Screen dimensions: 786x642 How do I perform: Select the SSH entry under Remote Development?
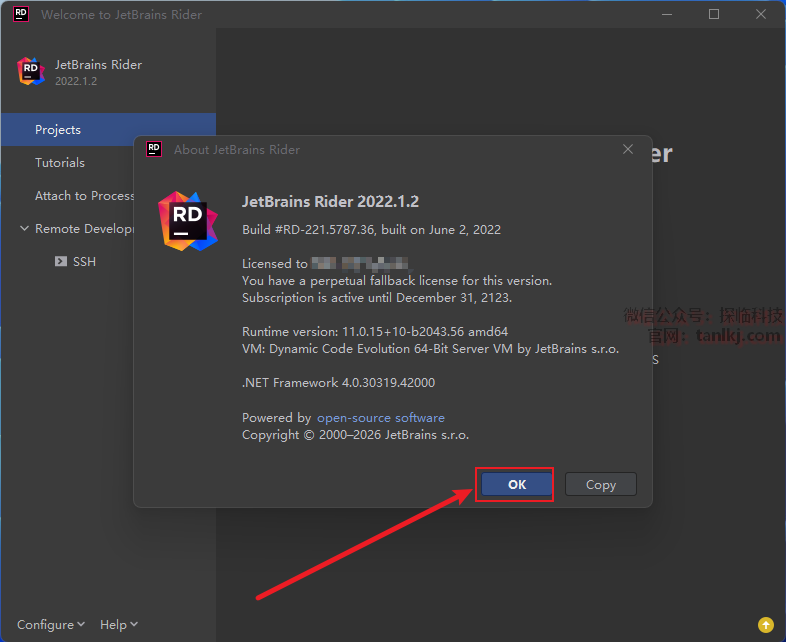click(x=84, y=262)
